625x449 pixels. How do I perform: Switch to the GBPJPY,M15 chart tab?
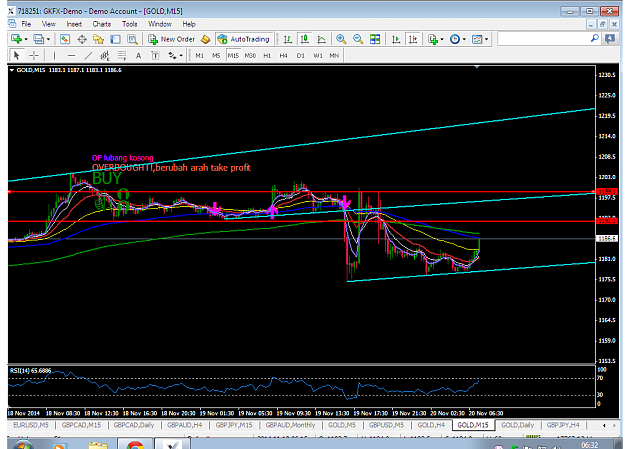(234, 425)
